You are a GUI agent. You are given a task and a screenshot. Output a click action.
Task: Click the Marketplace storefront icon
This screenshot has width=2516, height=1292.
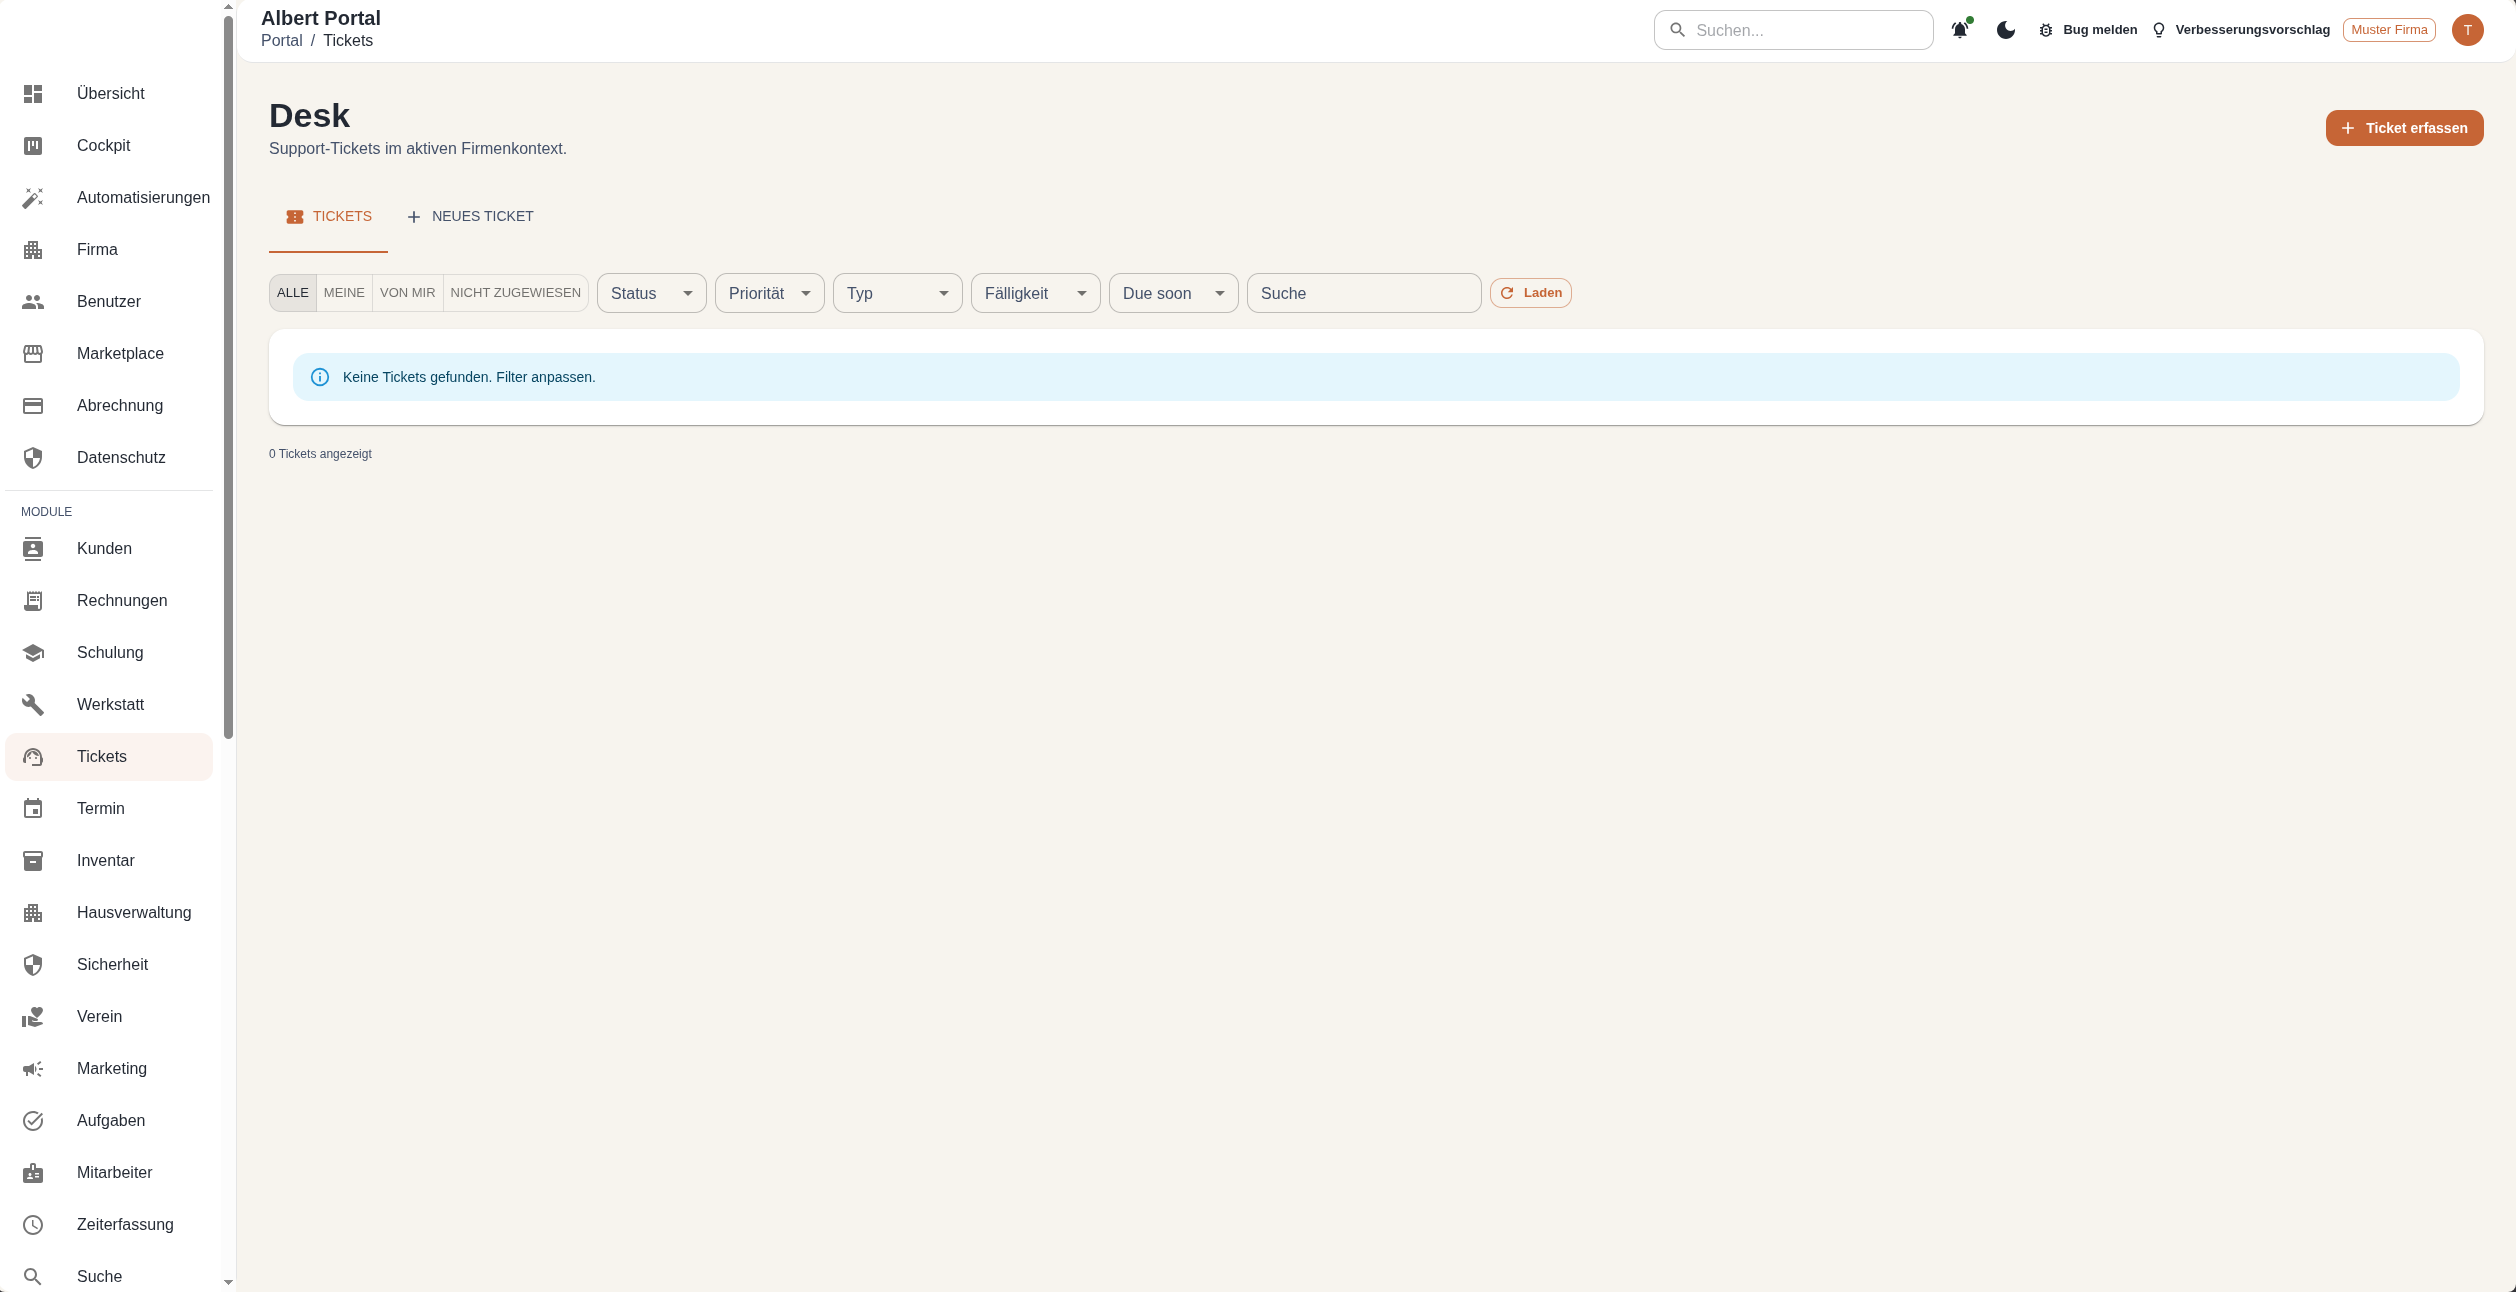33,354
